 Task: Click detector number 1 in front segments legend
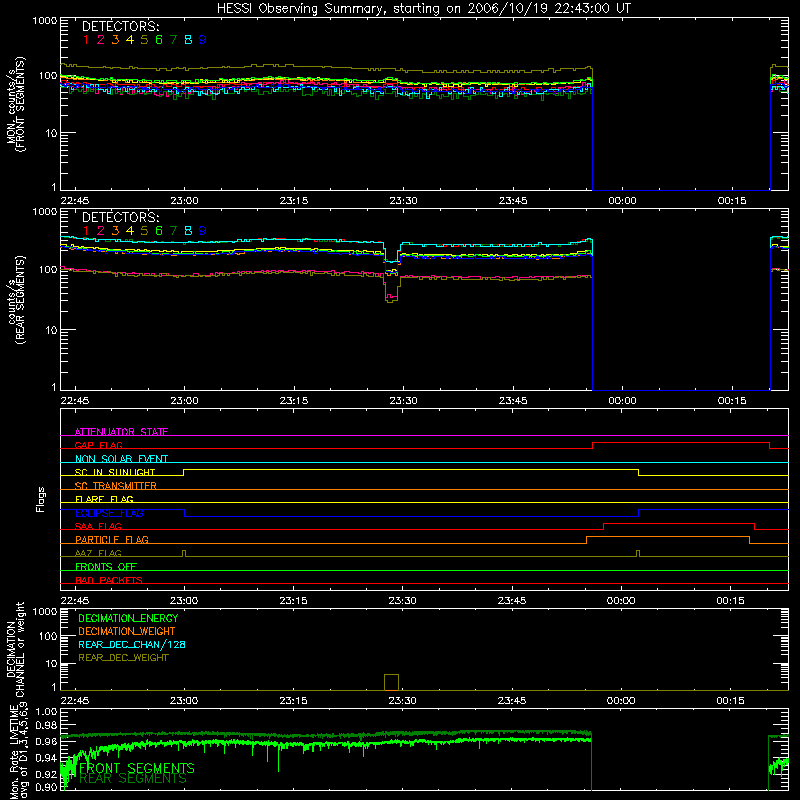click(x=86, y=40)
